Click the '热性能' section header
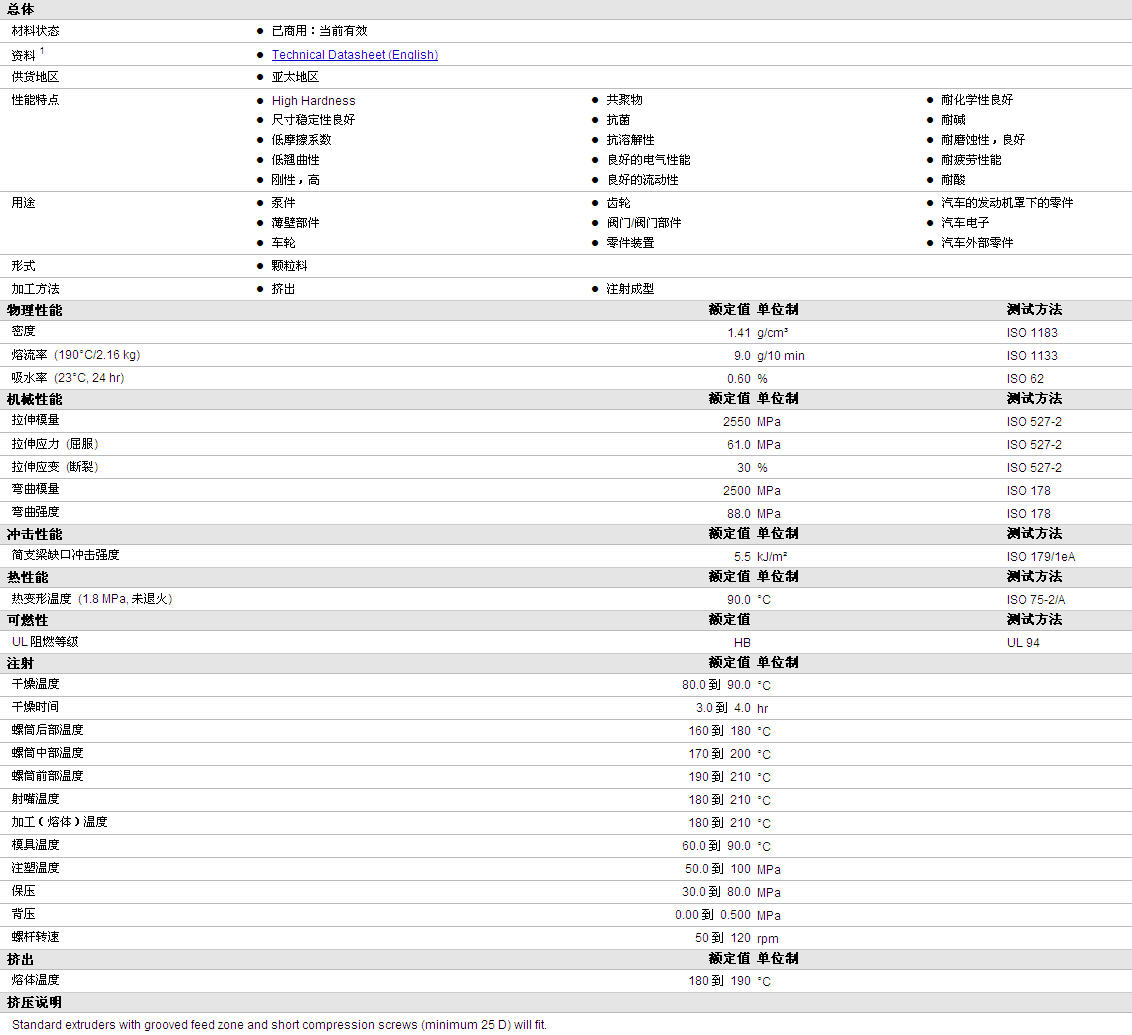Screen dimensions: 1132x1035 (x=27, y=577)
